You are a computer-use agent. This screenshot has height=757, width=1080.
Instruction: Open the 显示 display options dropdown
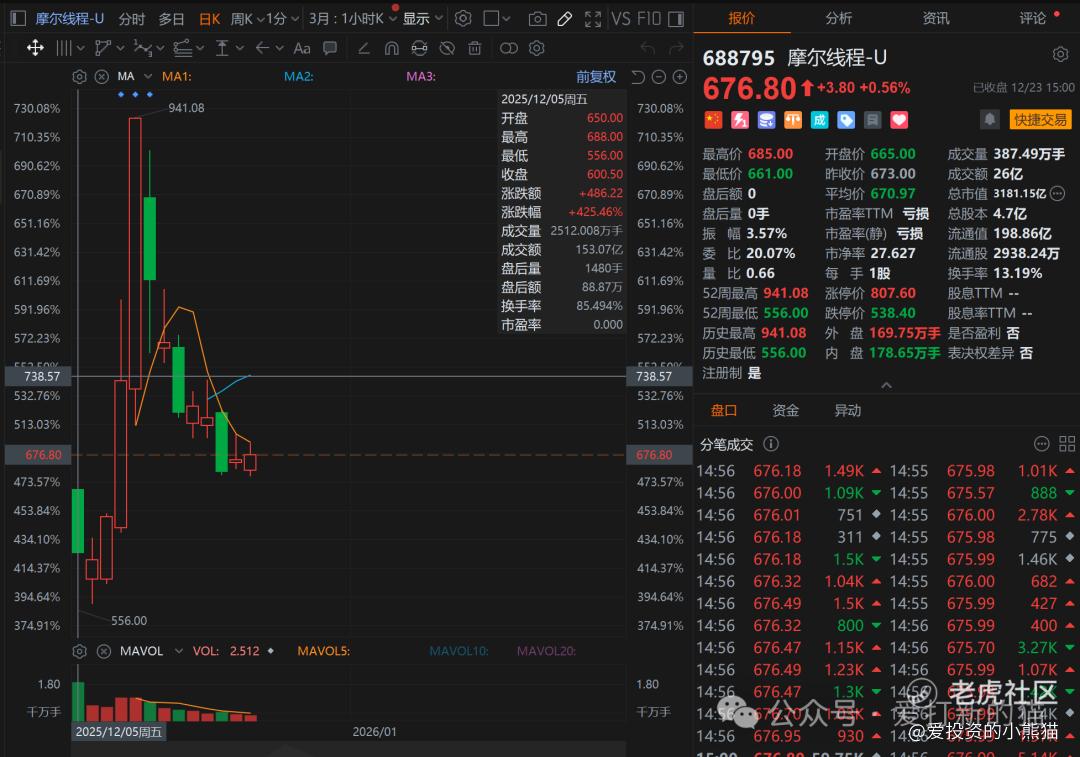click(423, 19)
